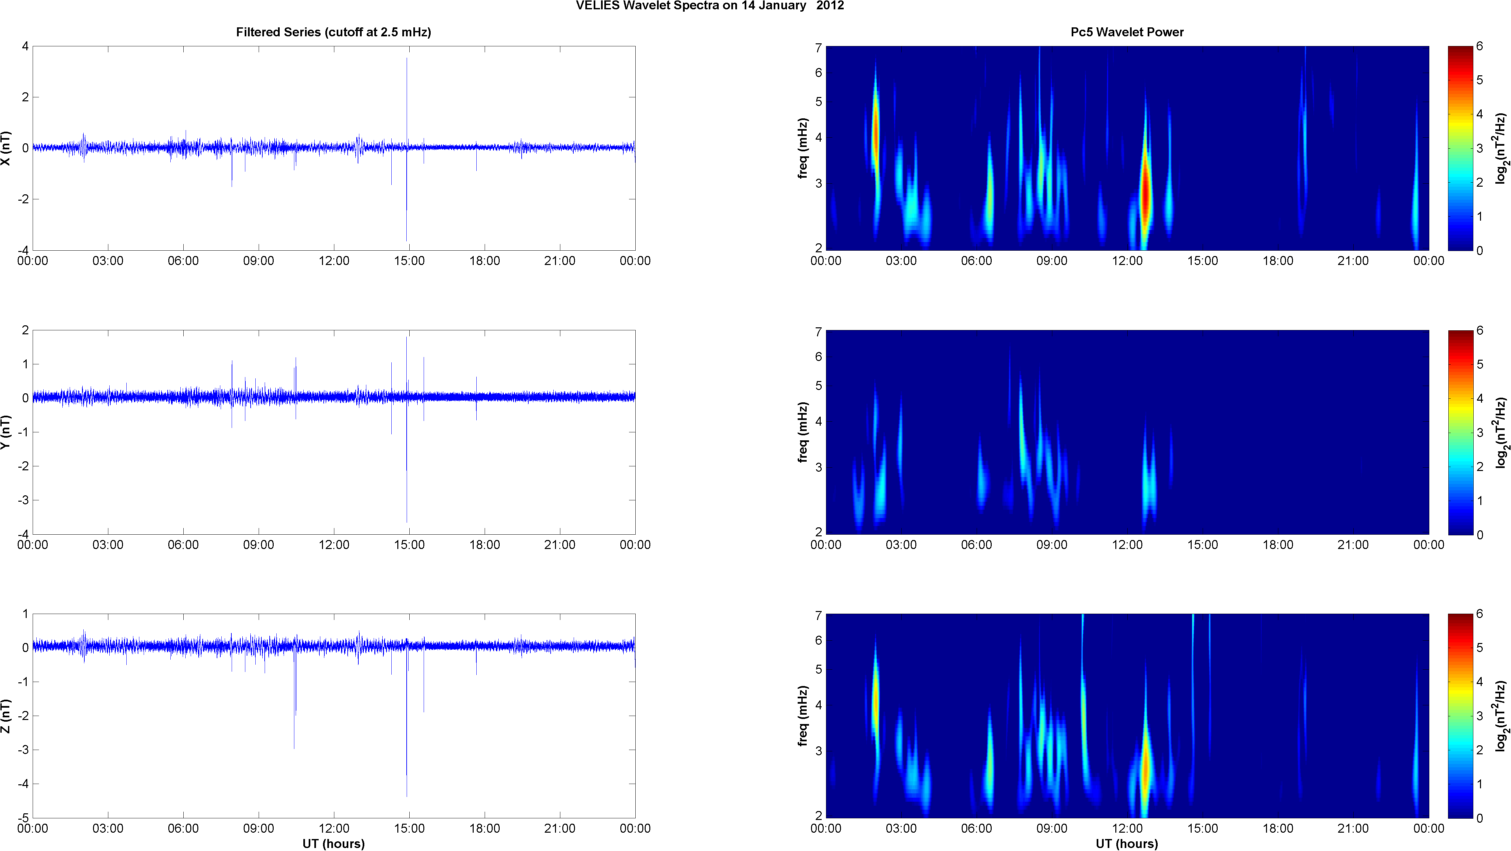1511x851 pixels.
Task: Click '18:00' tick under bottom spectrogram
Action: (1278, 828)
